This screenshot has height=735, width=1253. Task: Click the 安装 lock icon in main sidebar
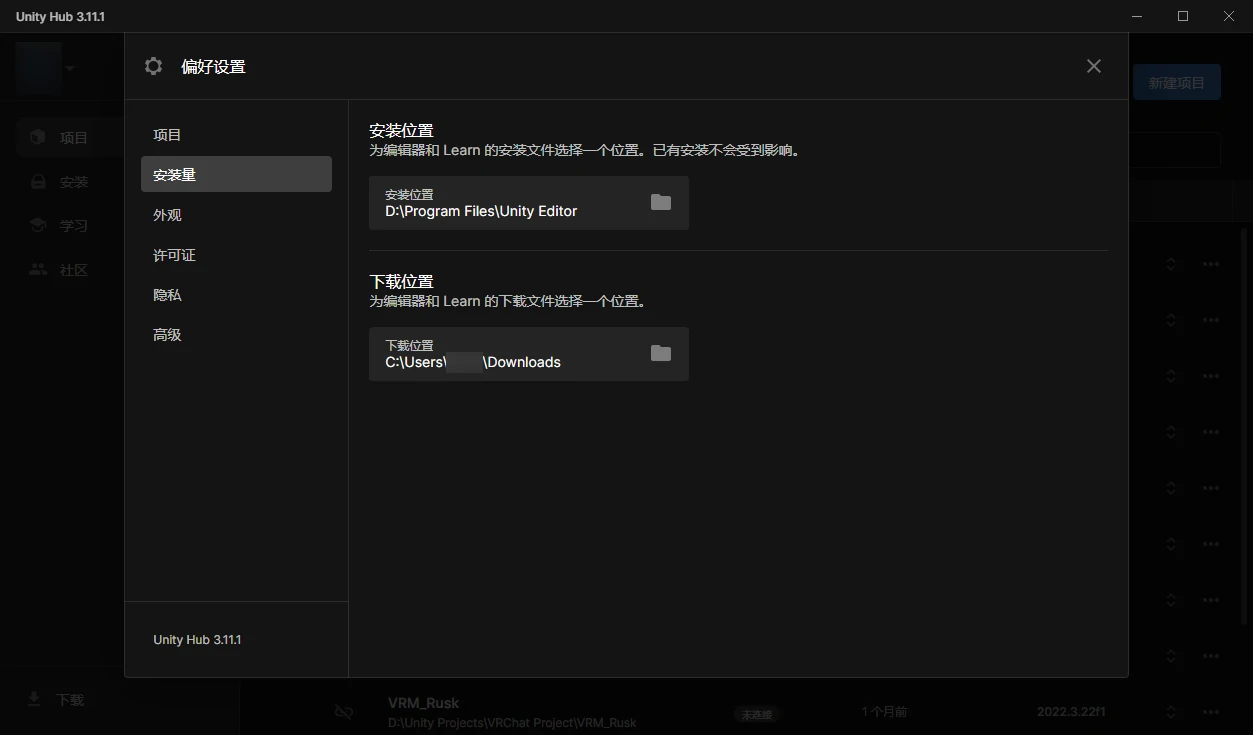pyautogui.click(x=38, y=182)
